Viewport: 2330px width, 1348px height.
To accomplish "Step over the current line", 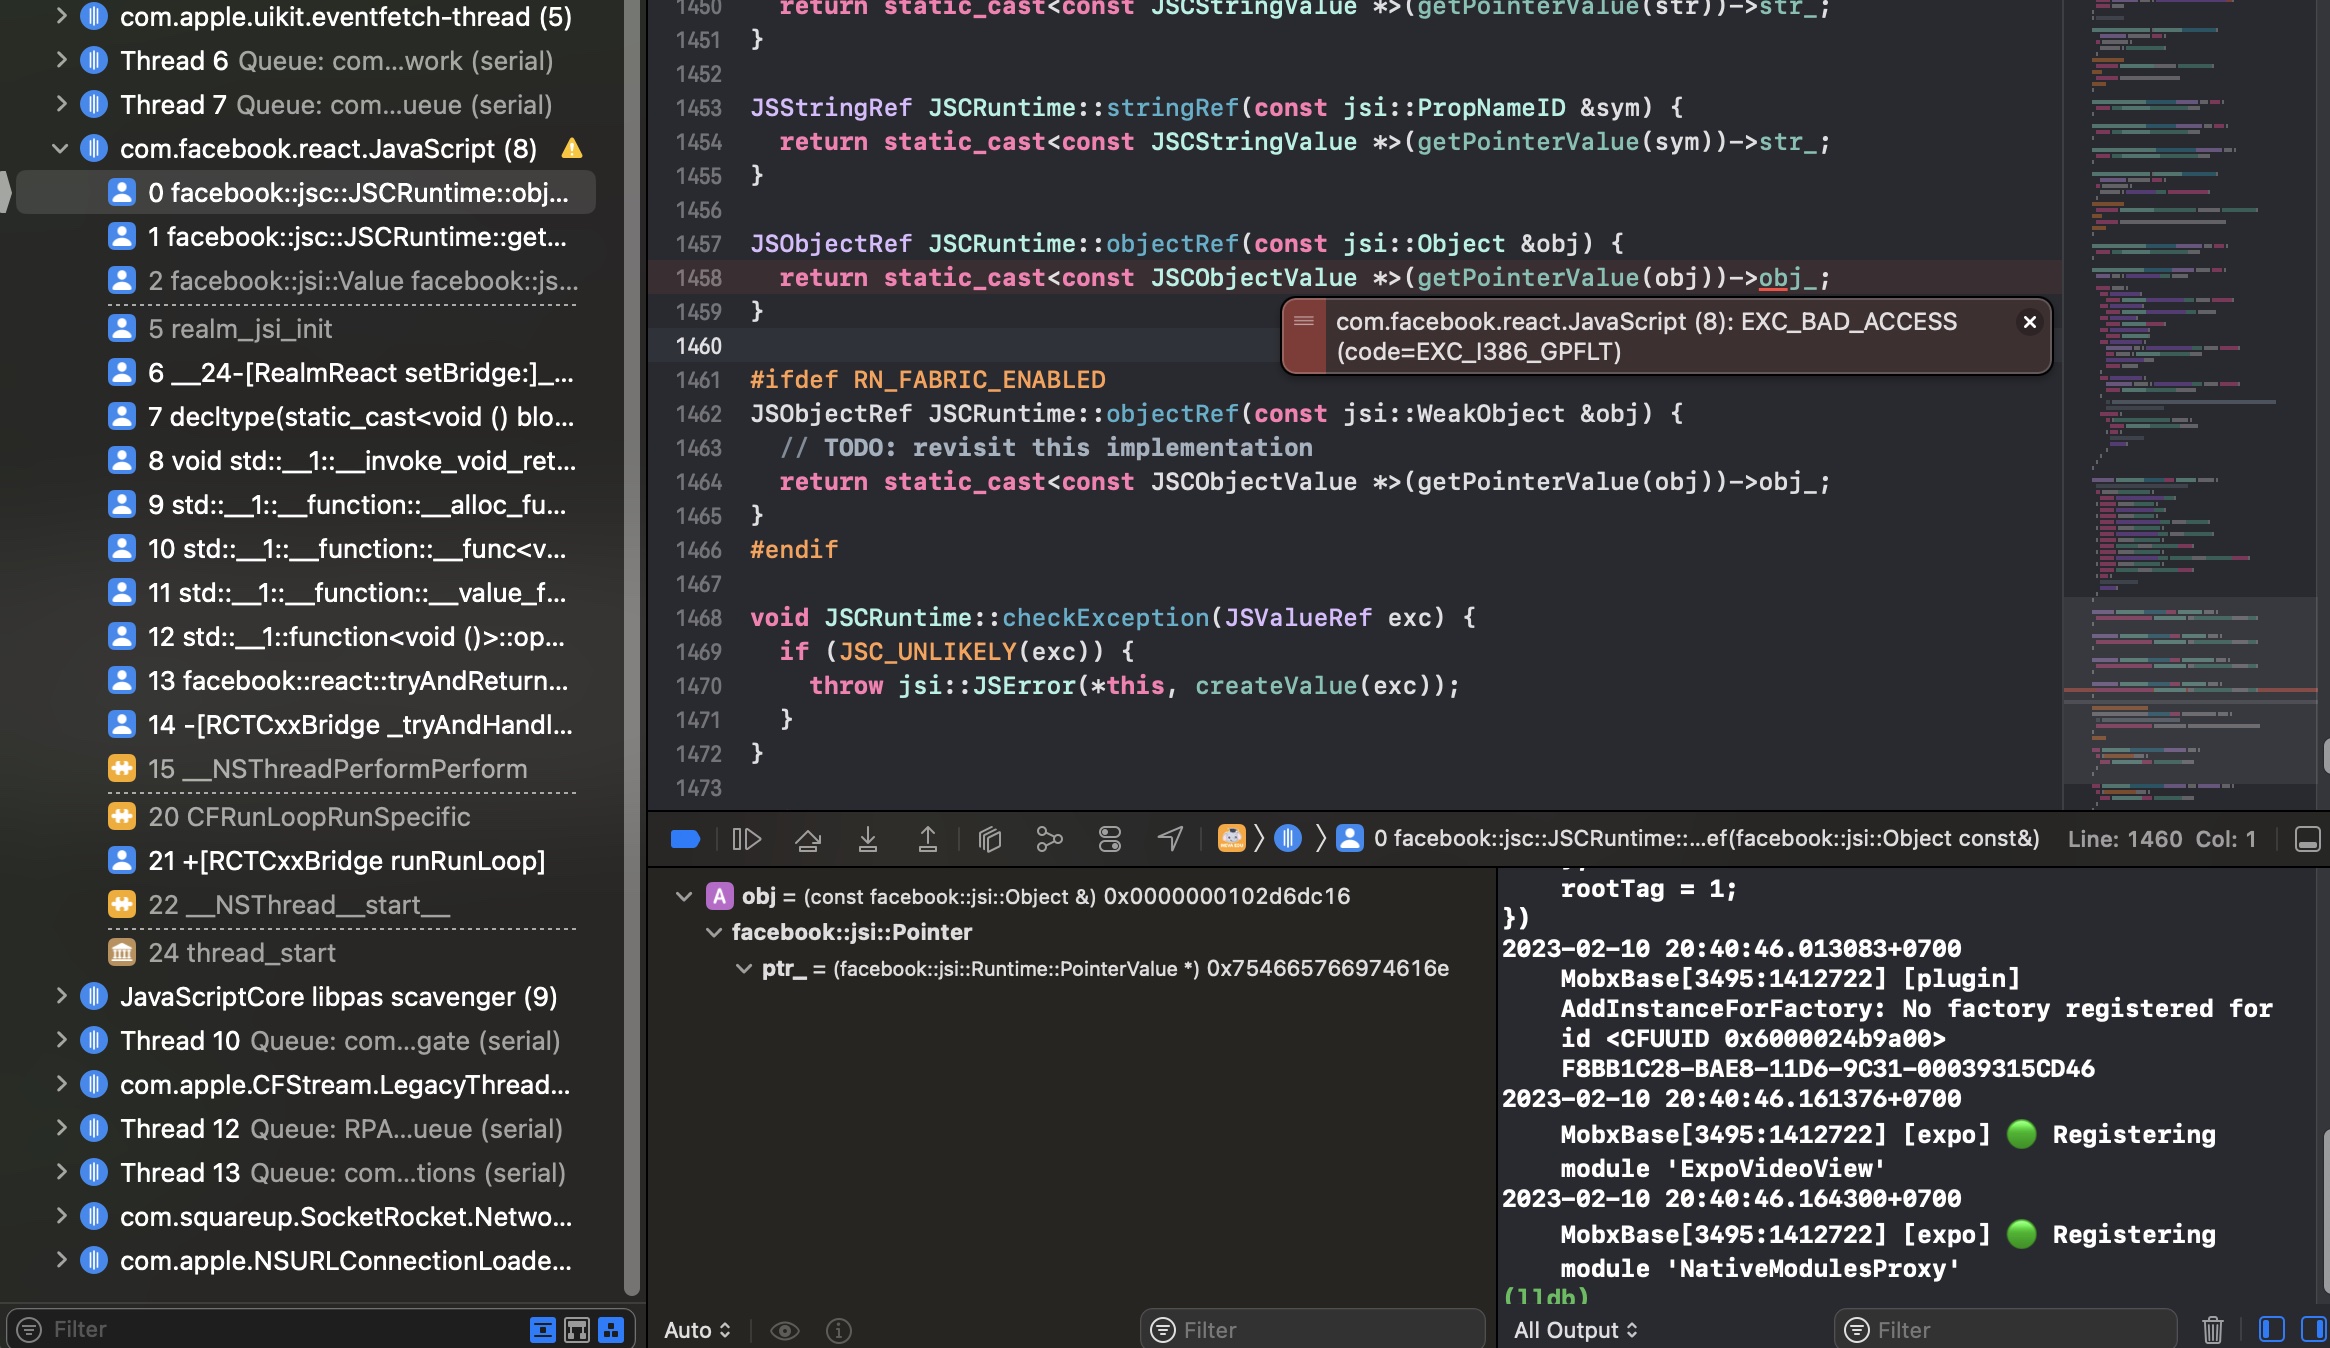I will pyautogui.click(x=808, y=839).
